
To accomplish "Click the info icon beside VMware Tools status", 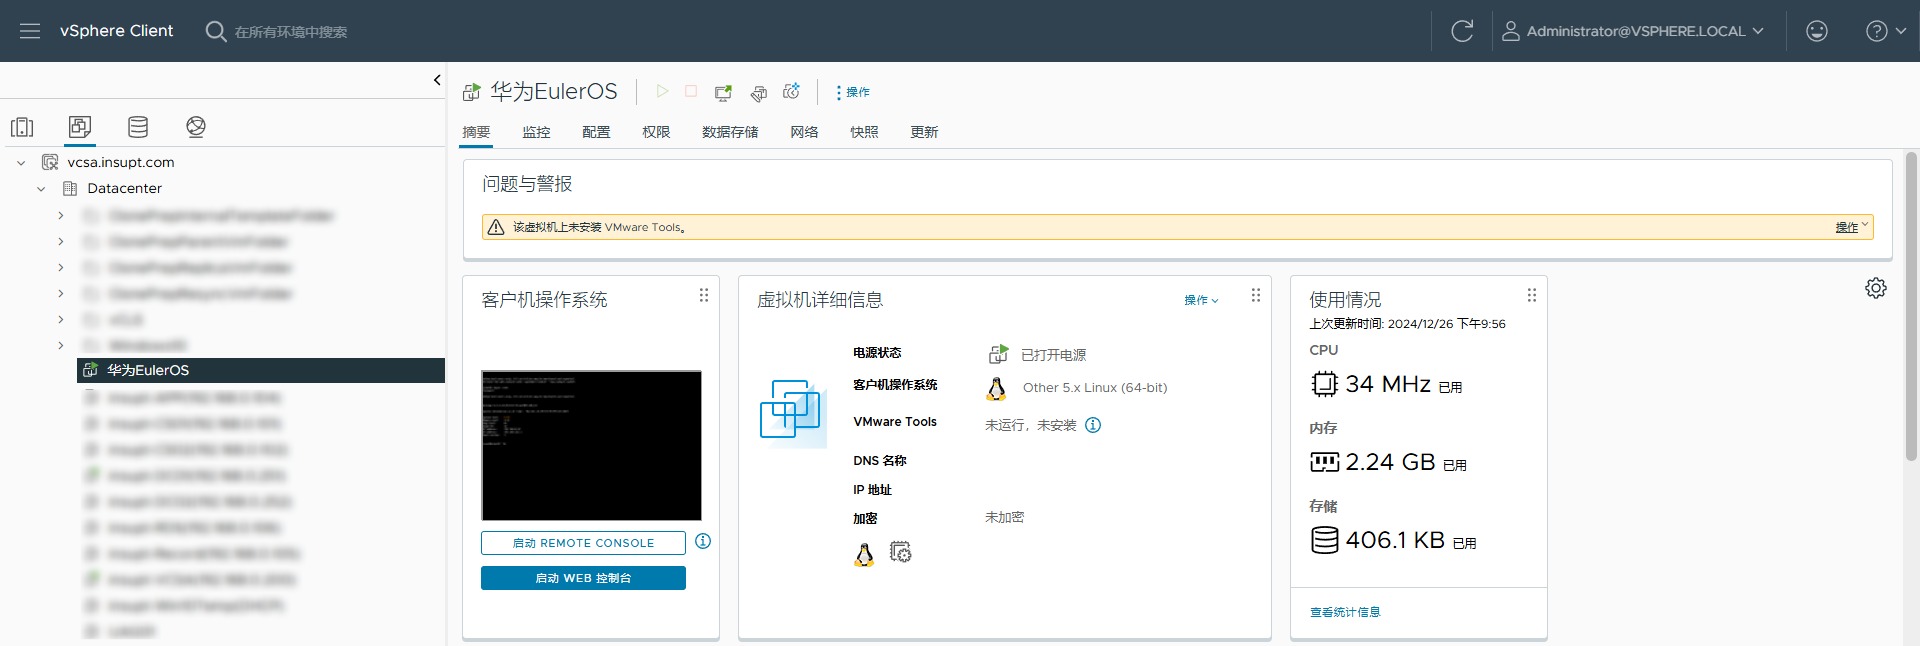I will [x=1093, y=425].
